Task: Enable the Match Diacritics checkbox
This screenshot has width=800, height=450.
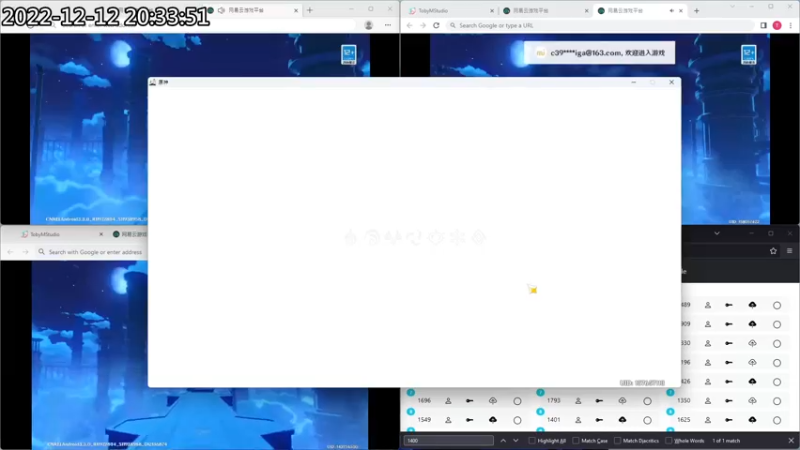Action: tap(617, 441)
